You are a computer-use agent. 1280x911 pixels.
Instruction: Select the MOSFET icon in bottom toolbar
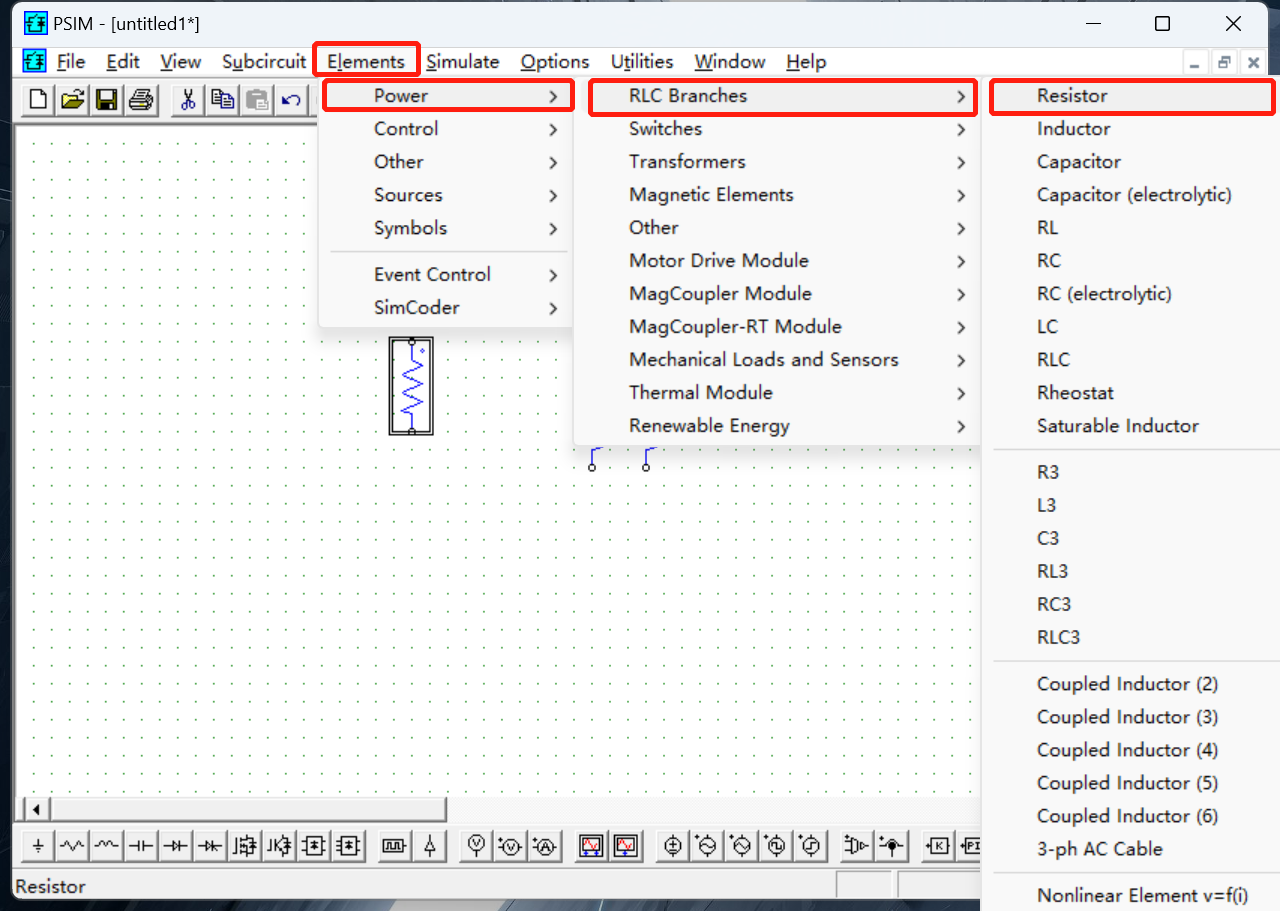coord(244,846)
